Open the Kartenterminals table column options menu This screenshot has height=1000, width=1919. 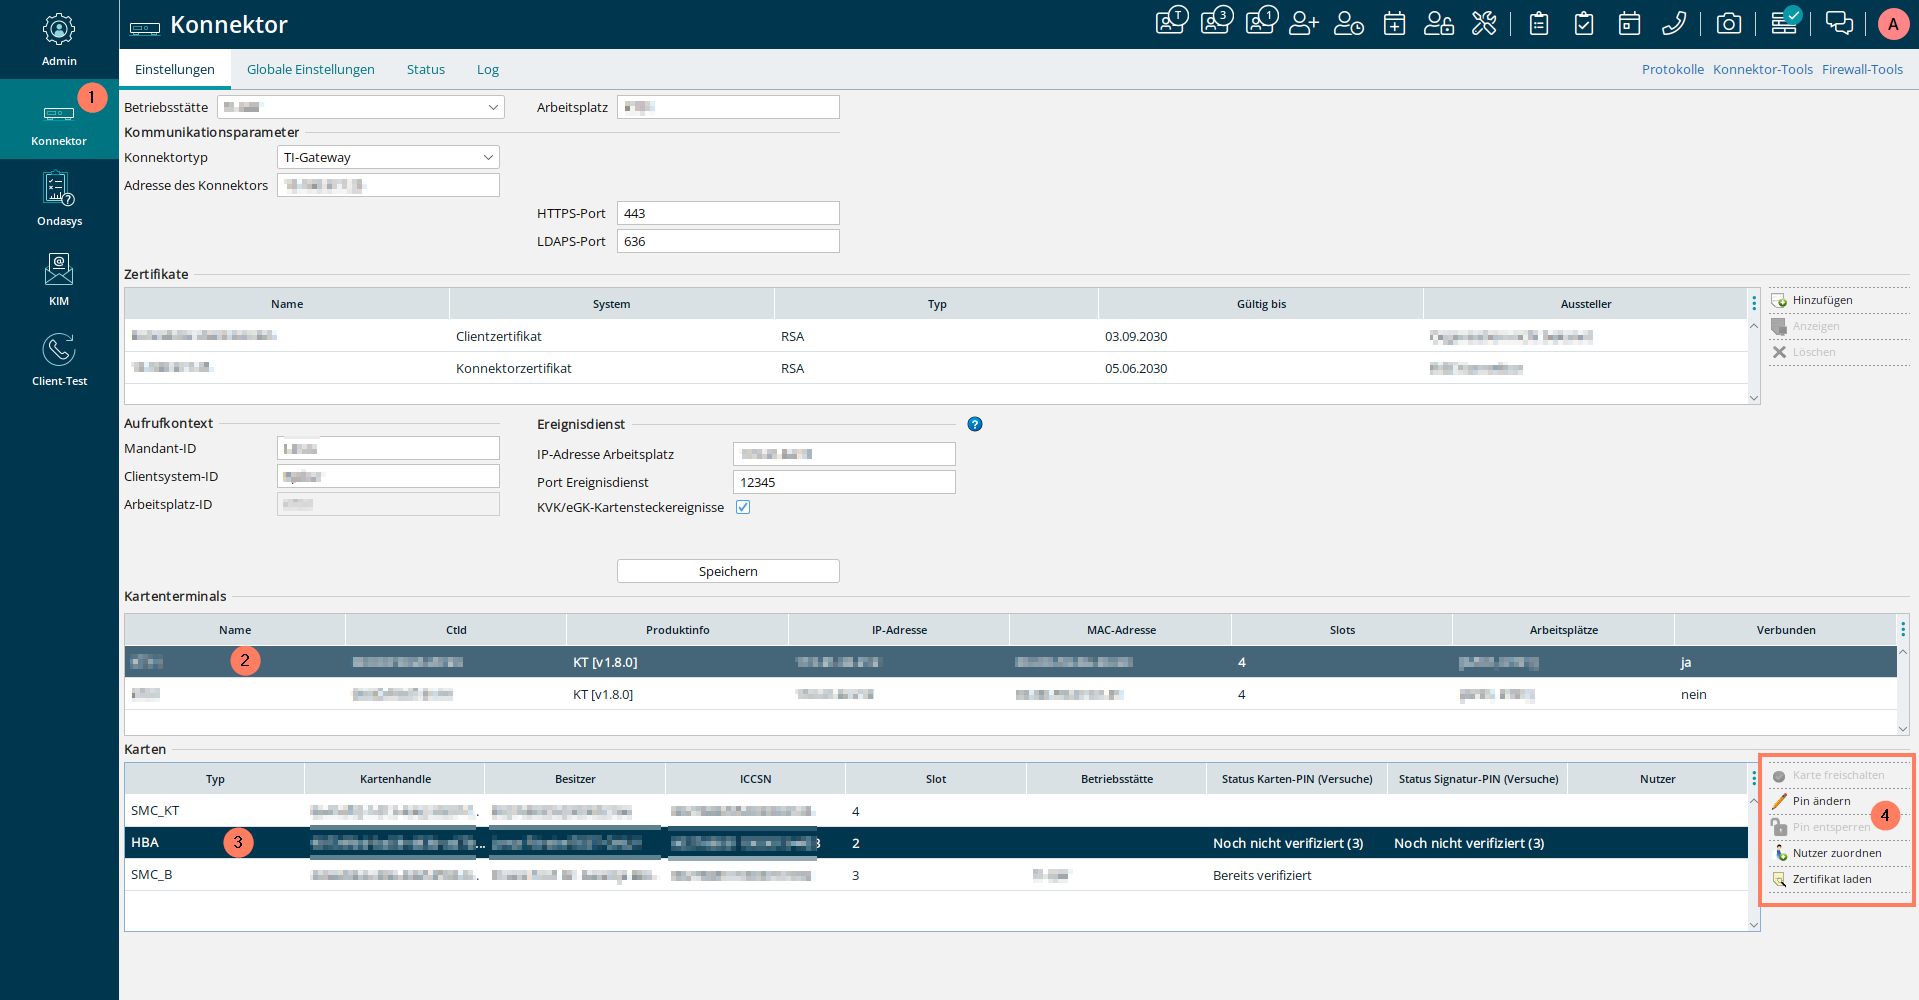click(1903, 629)
